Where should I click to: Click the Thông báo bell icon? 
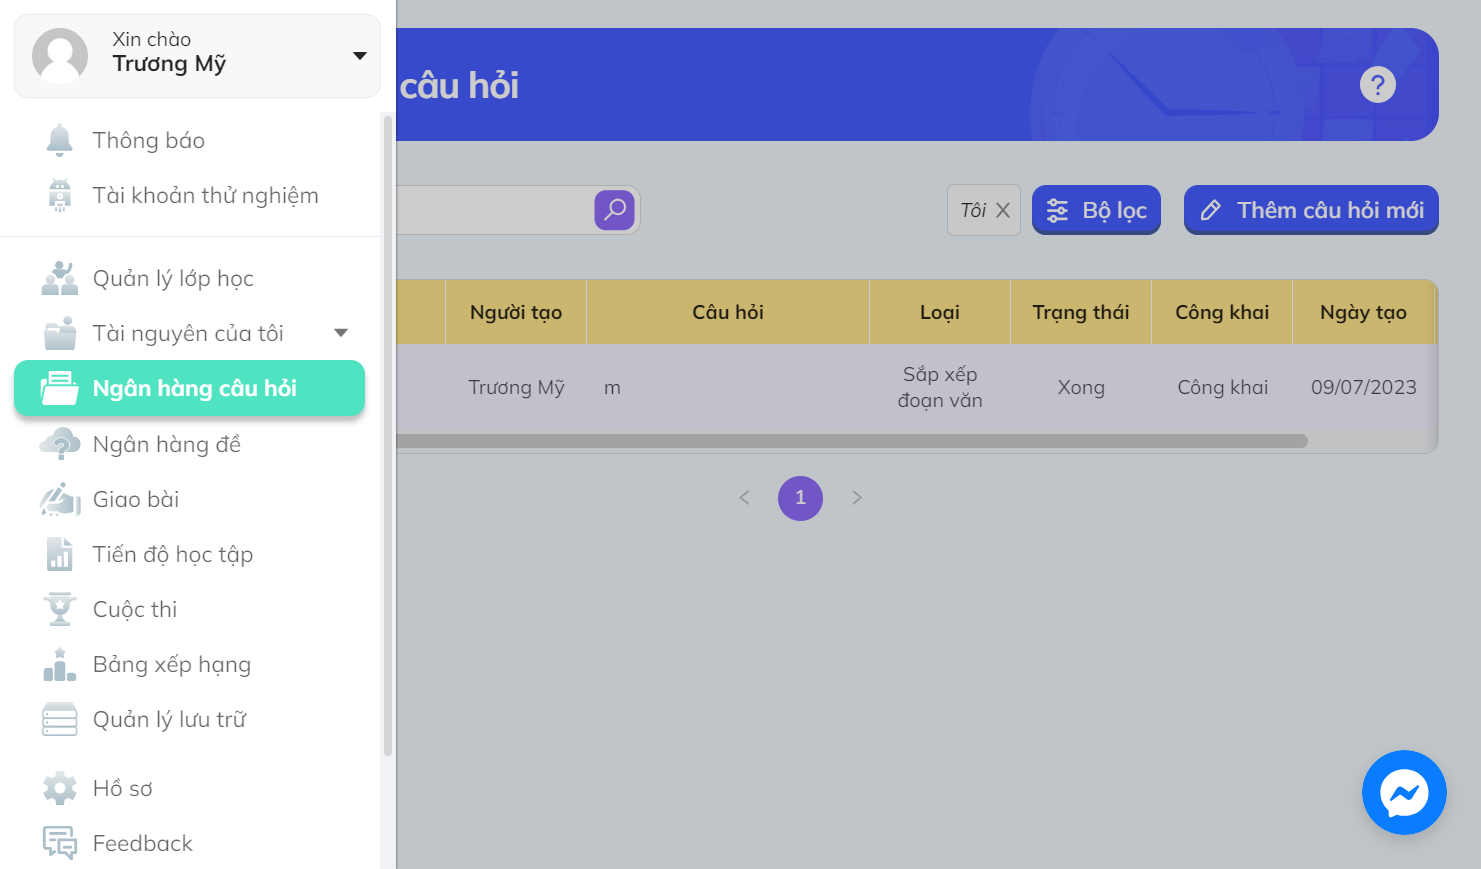[60, 140]
